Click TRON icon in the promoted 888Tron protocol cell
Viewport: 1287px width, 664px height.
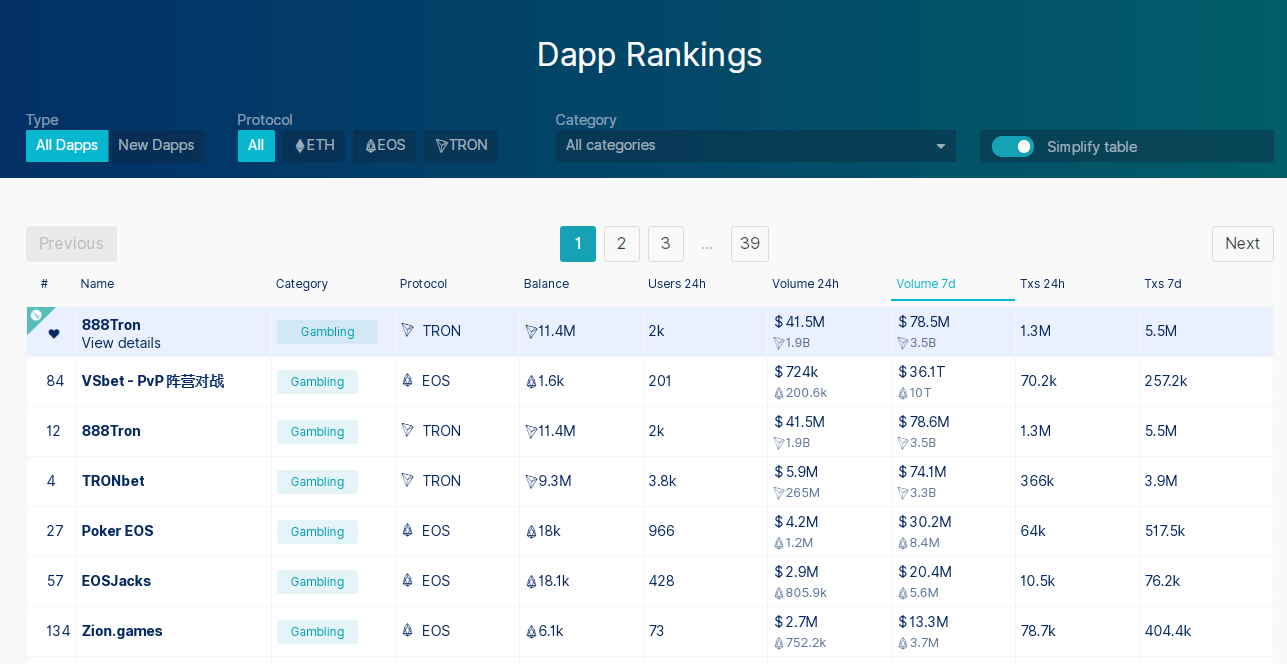[407, 330]
